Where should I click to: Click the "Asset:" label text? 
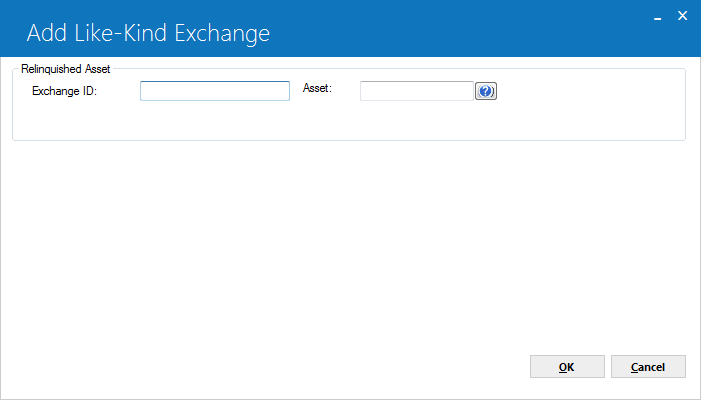(x=317, y=88)
